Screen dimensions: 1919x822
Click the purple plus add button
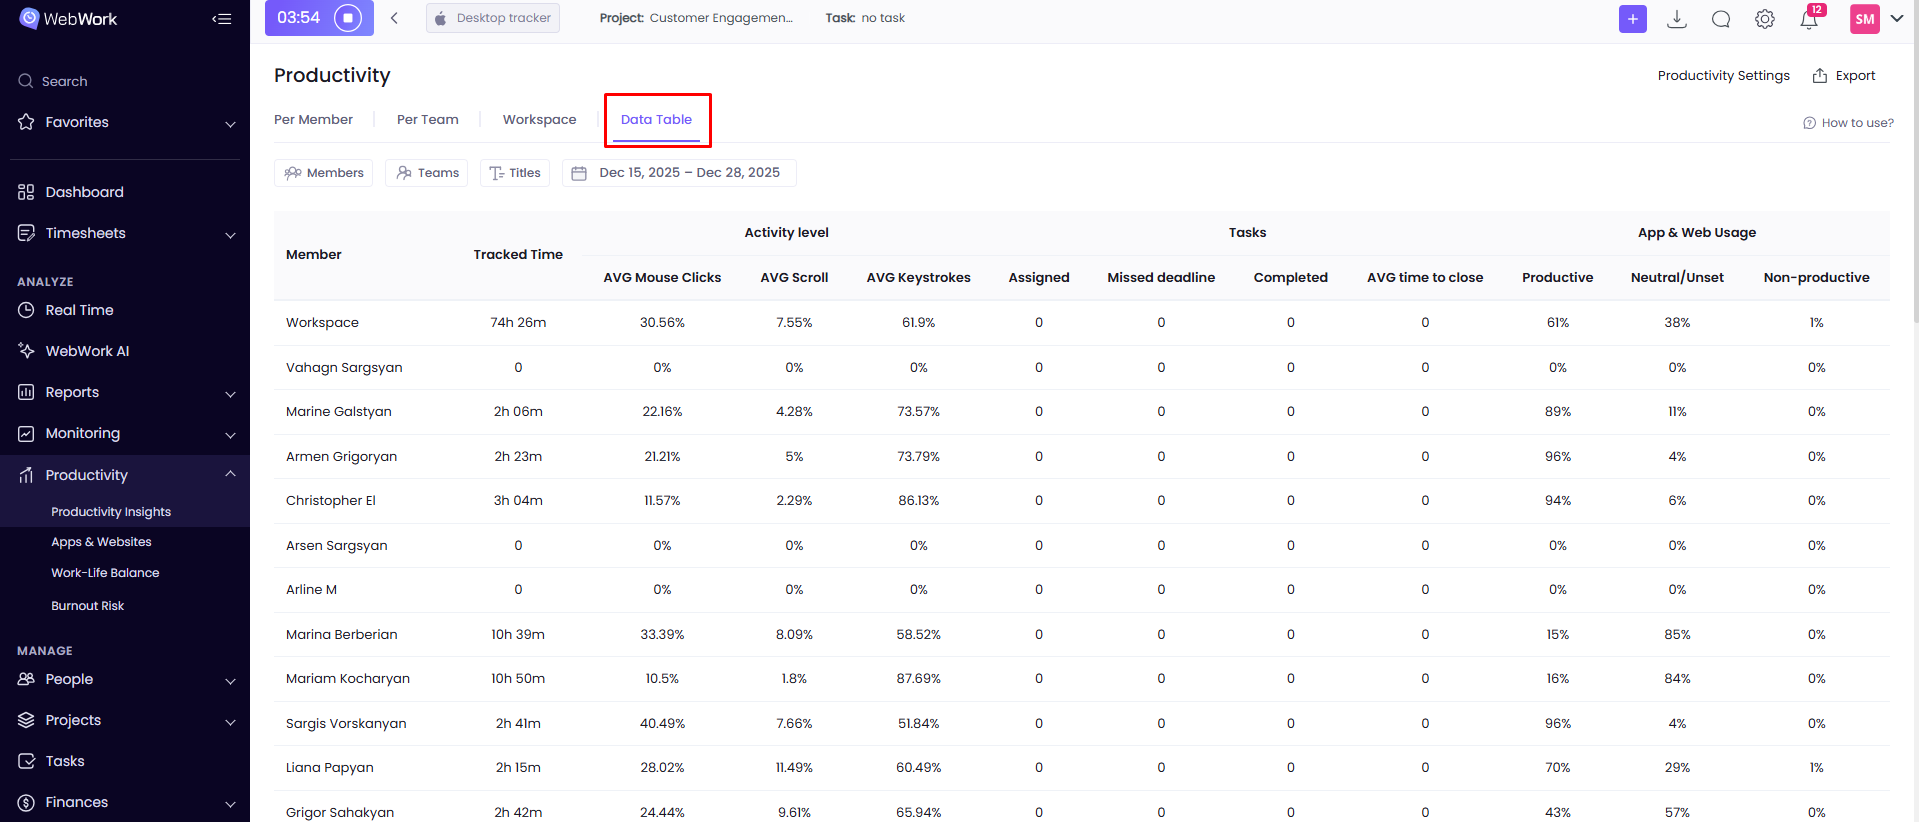[x=1632, y=19]
